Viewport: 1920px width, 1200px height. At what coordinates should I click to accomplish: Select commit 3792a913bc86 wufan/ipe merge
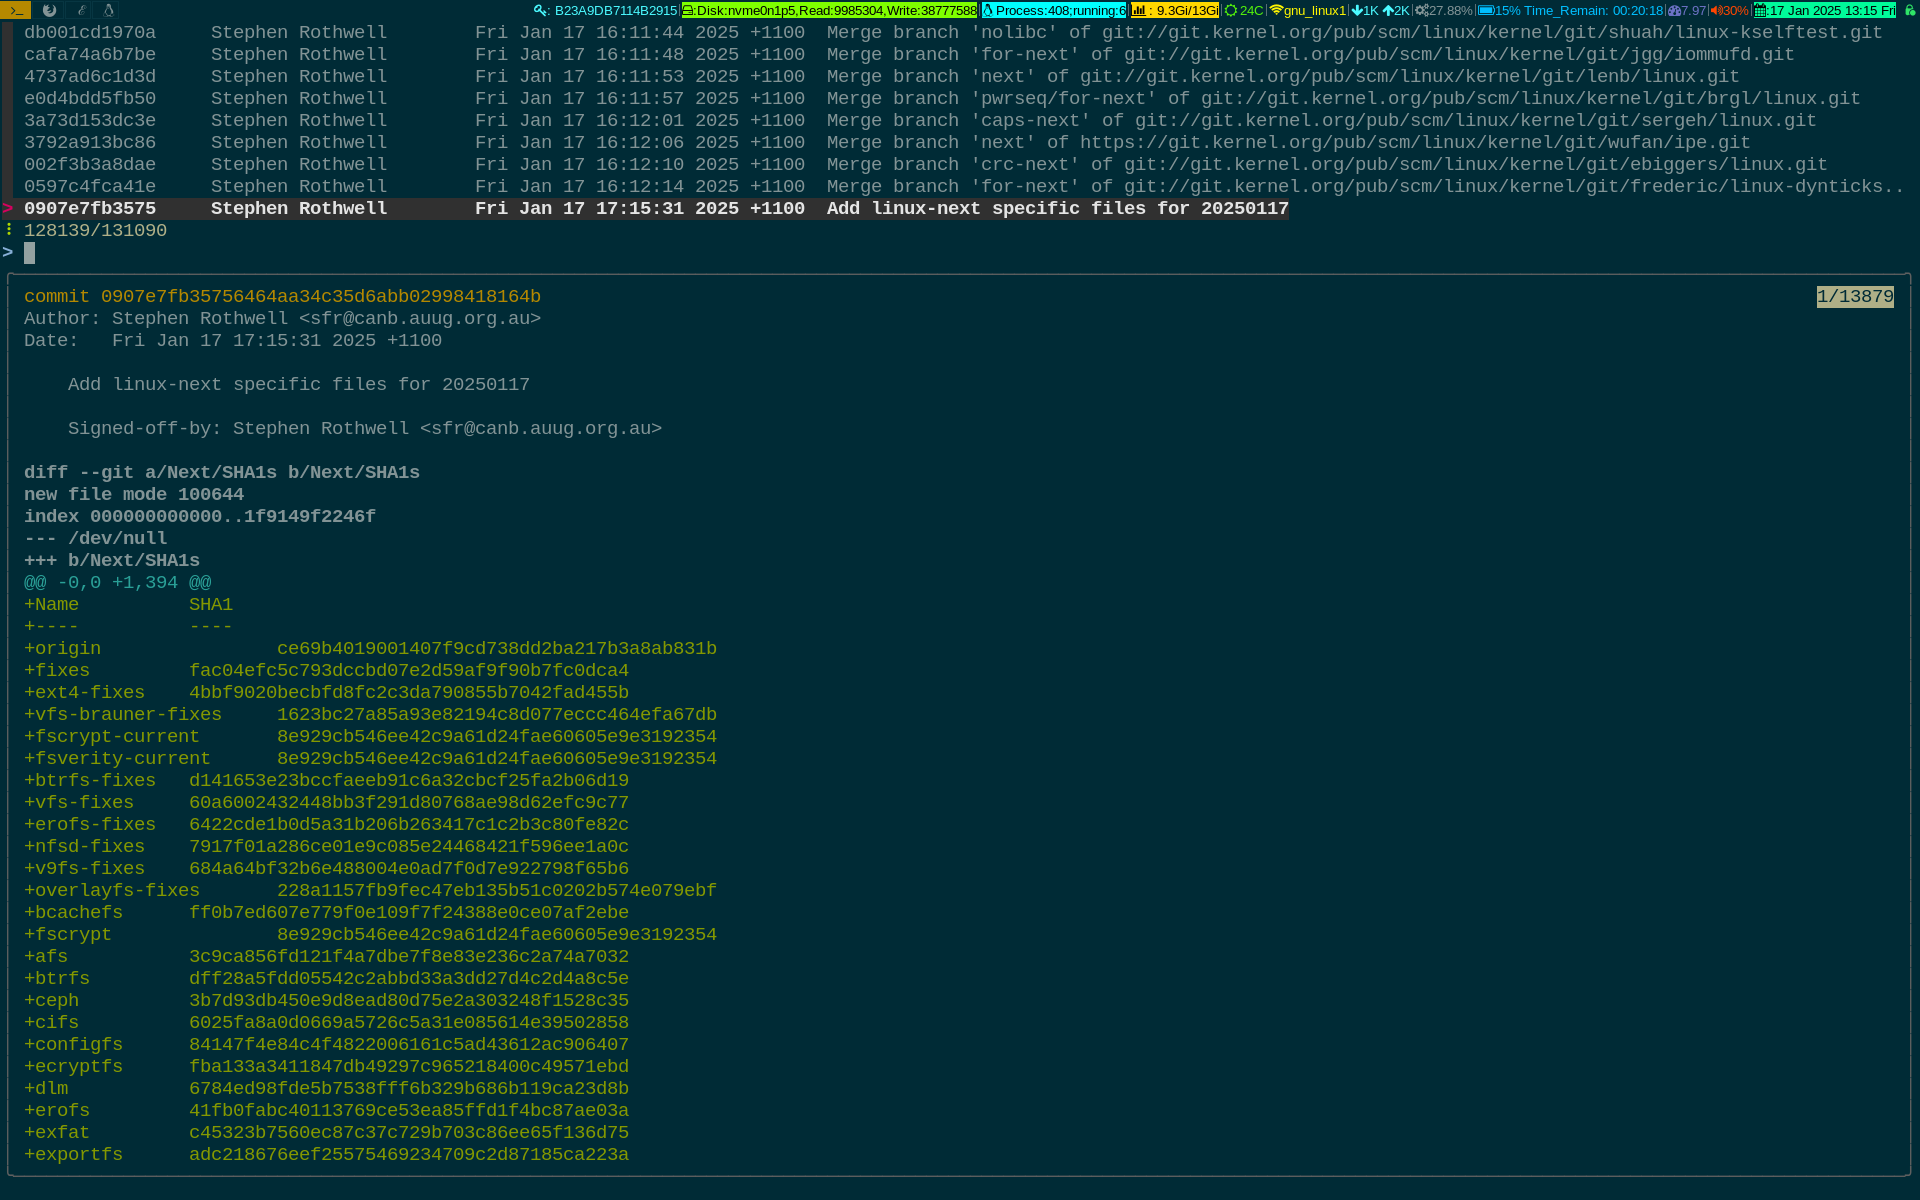pos(887,142)
